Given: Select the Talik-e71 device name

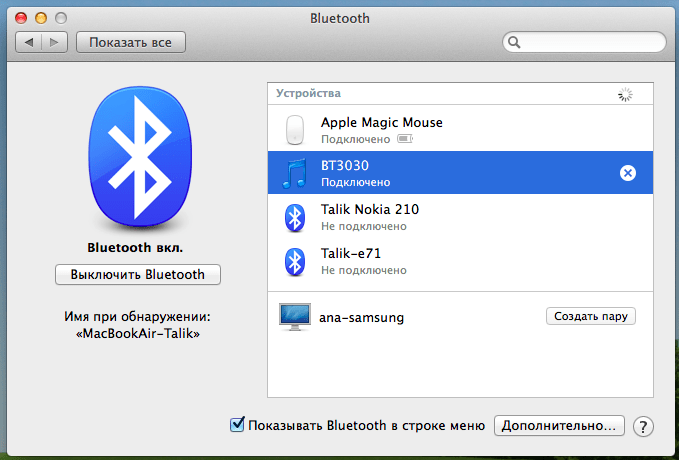Looking at the screenshot, I should pos(351,253).
